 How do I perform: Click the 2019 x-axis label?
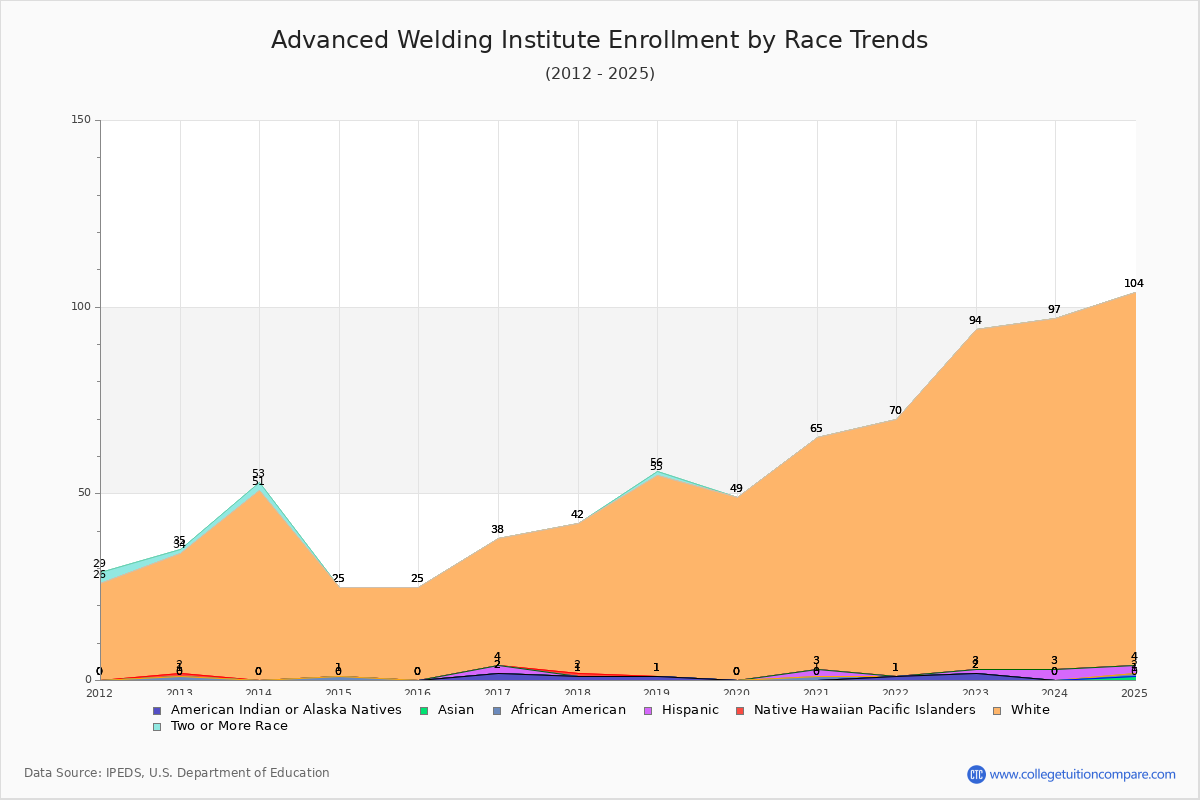657,693
